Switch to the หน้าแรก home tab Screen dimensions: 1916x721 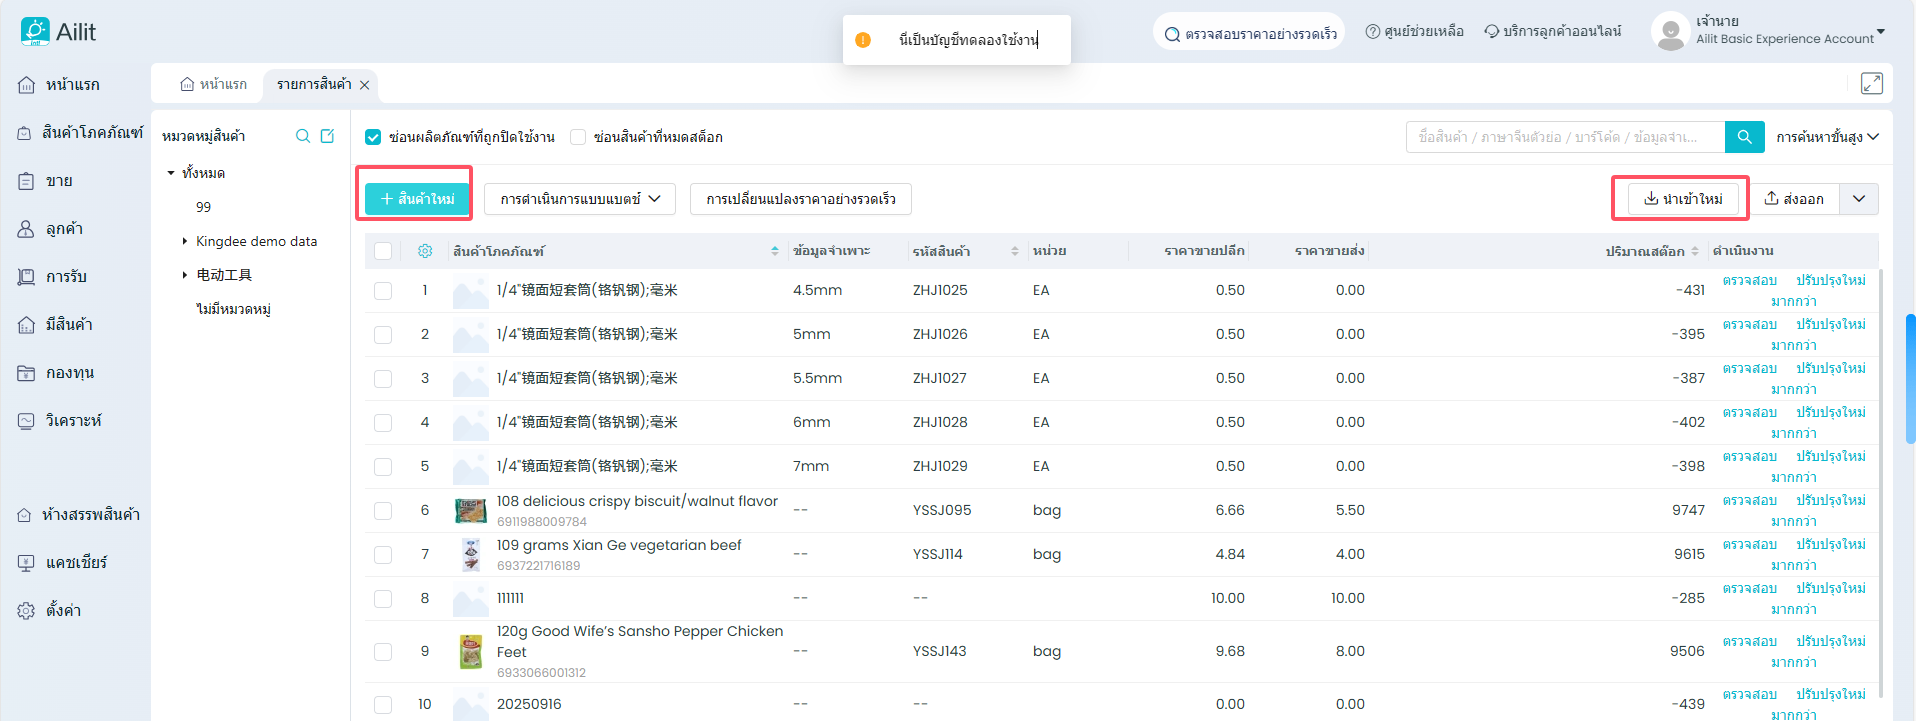(213, 85)
